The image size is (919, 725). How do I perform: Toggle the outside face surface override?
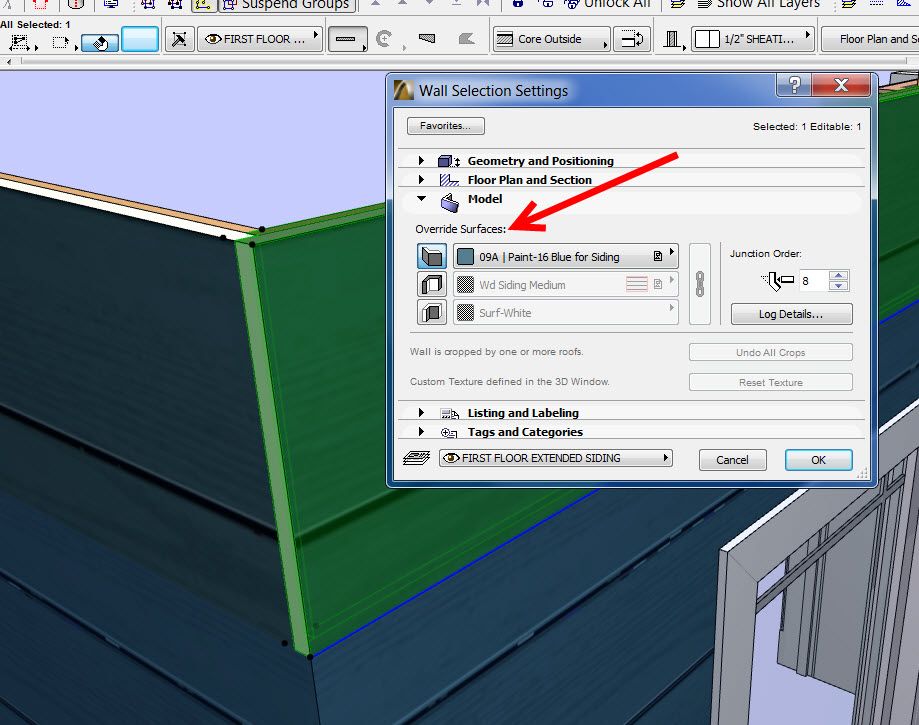pyautogui.click(x=432, y=257)
